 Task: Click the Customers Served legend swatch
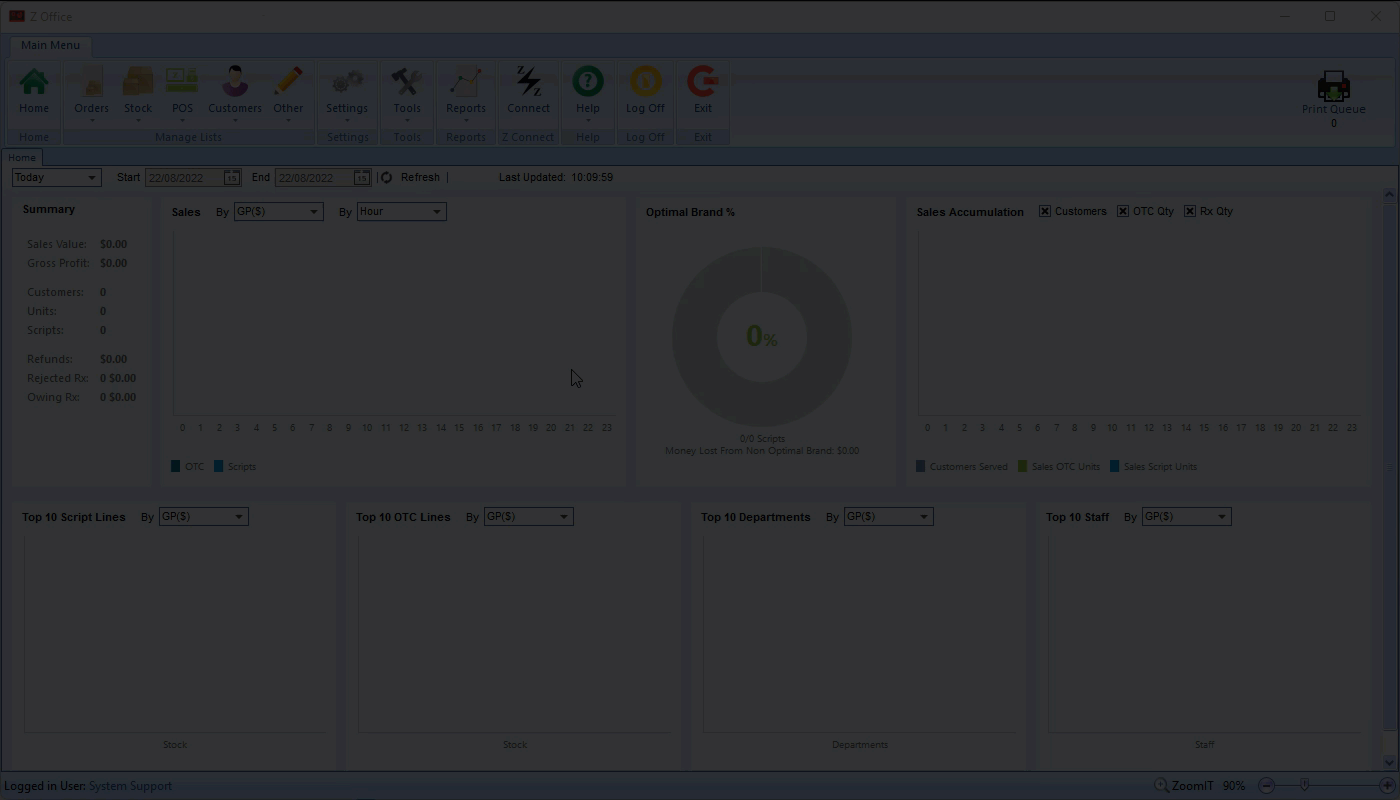pyautogui.click(x=921, y=466)
